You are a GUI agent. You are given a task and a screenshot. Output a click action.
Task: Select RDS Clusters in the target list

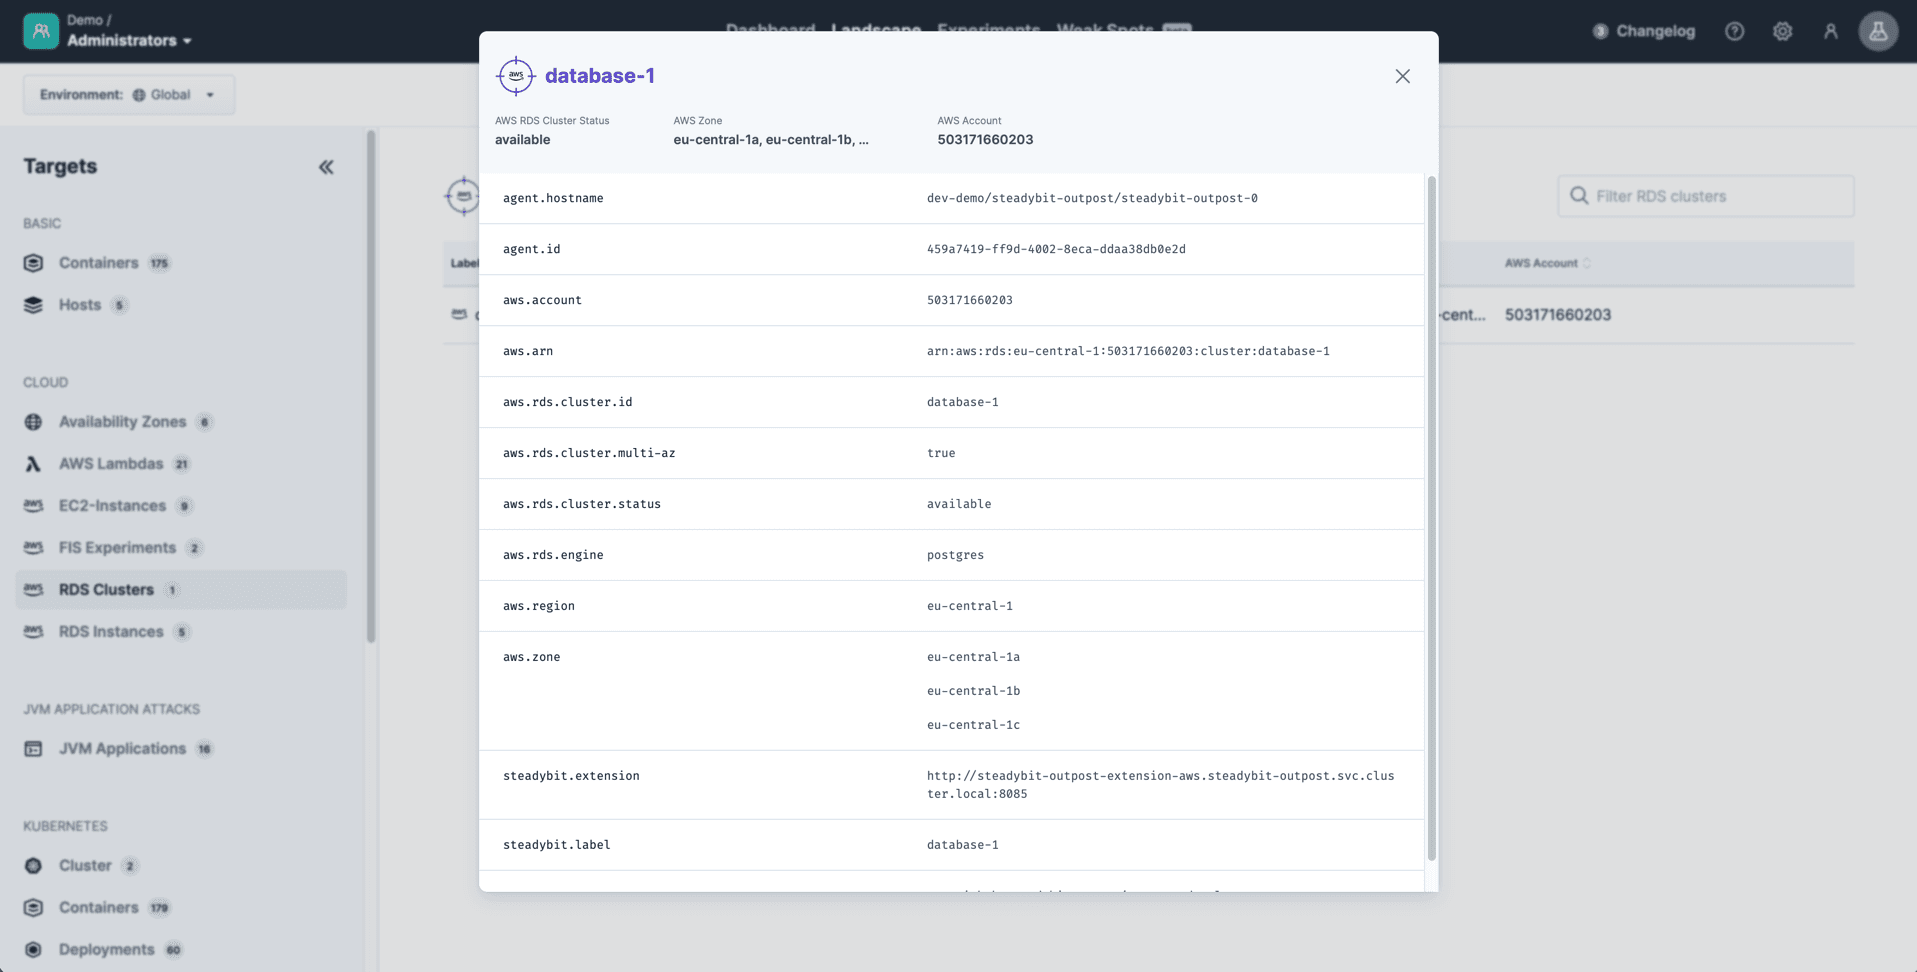tap(105, 589)
